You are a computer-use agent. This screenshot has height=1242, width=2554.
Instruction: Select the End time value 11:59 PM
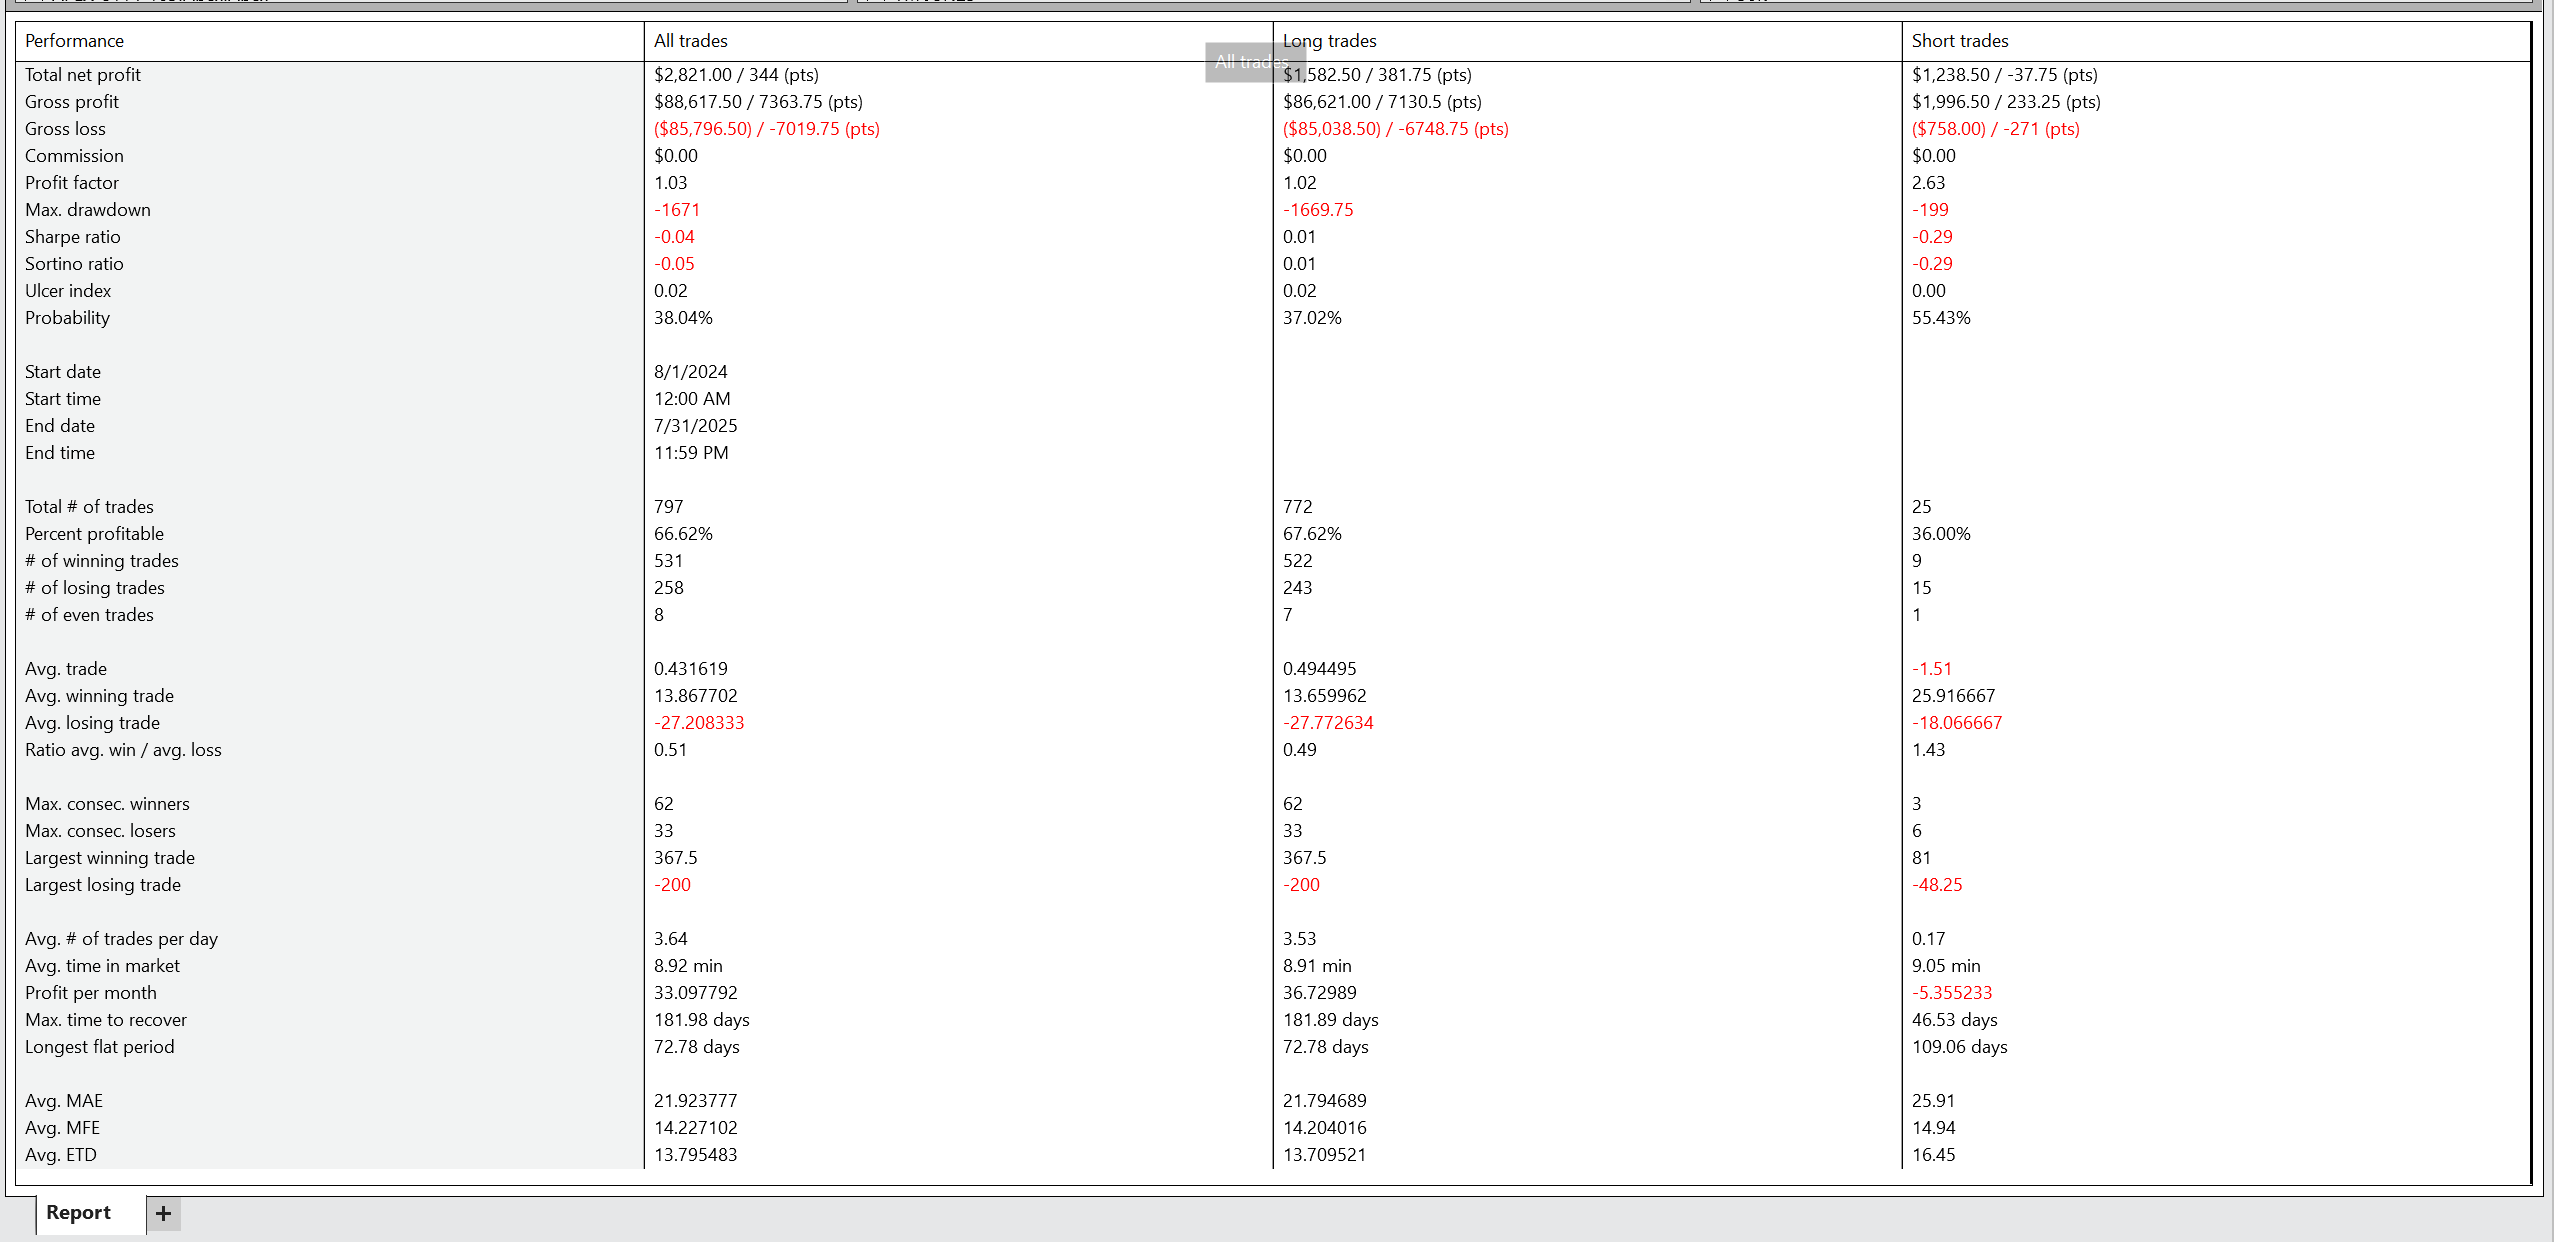coord(691,453)
